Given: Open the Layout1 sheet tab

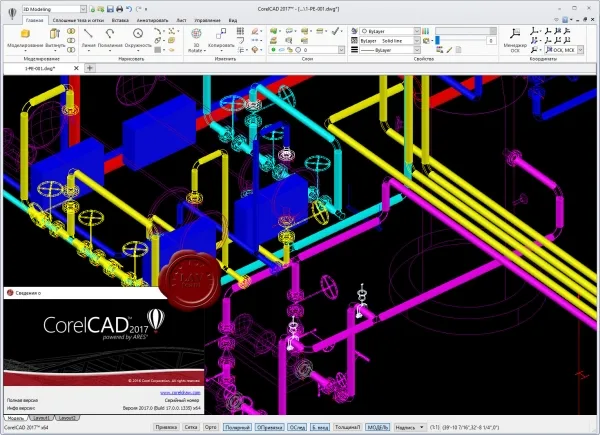Looking at the screenshot, I should coord(41,418).
